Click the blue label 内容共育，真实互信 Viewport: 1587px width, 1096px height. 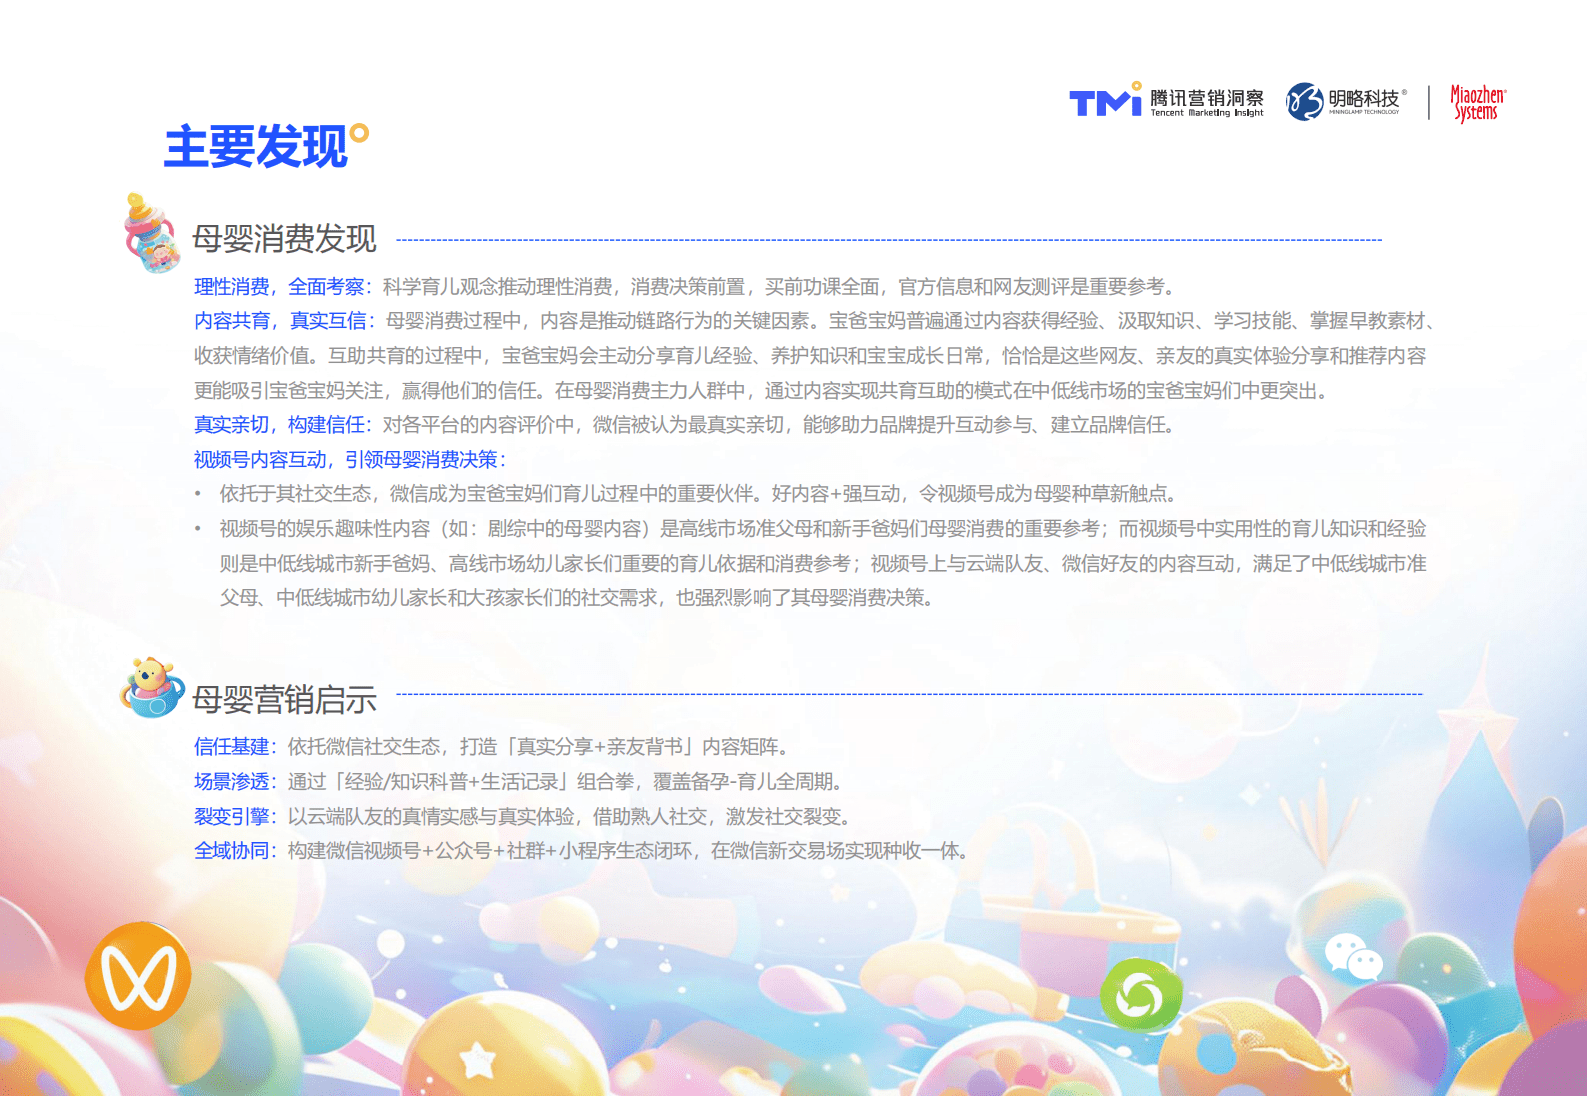(280, 321)
